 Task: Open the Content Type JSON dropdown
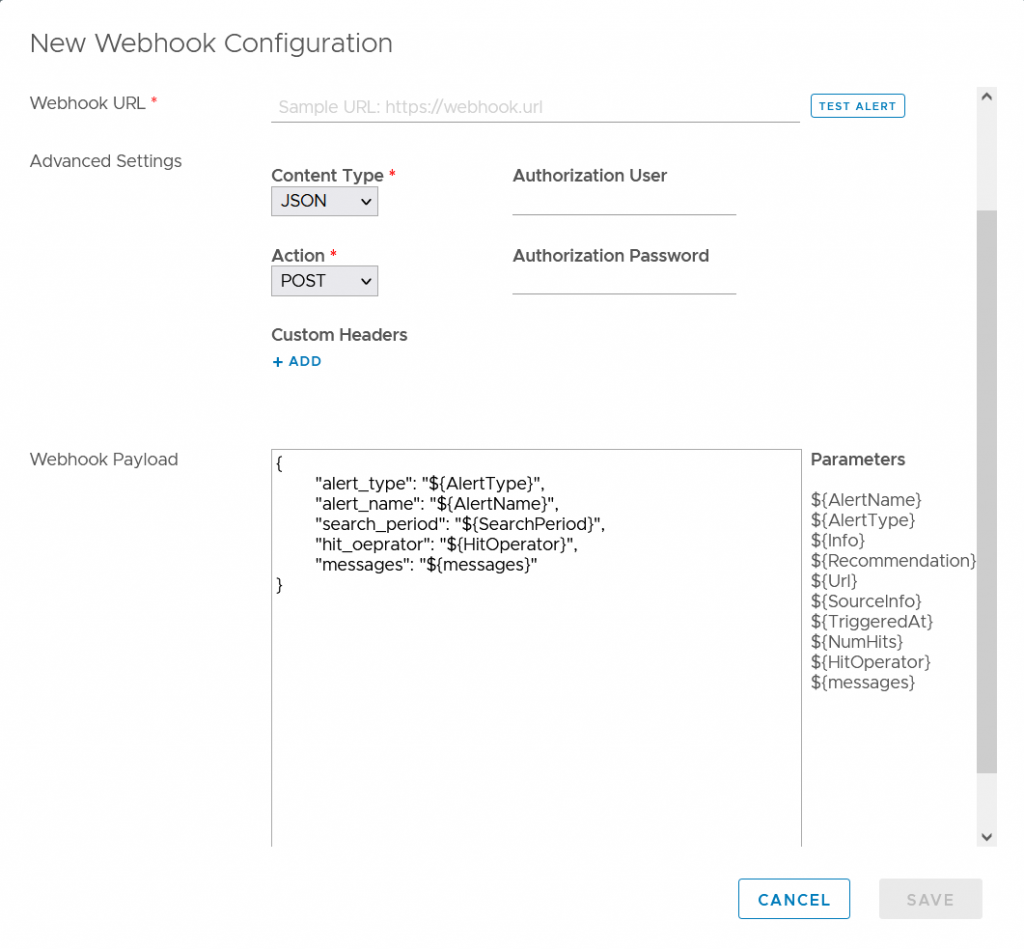325,201
